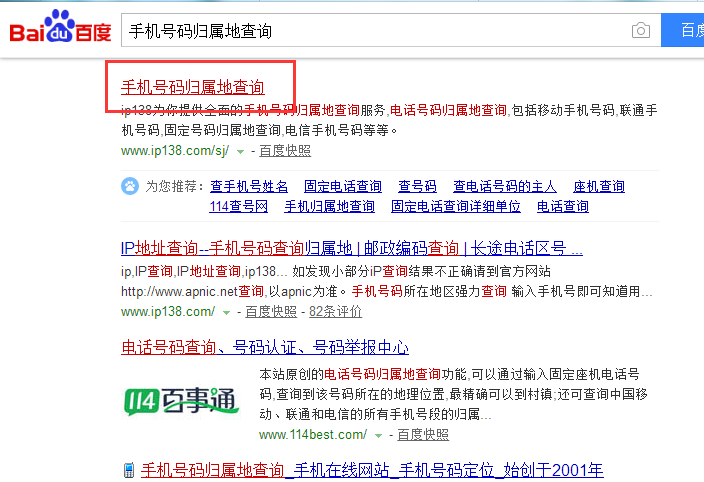Open 百度快照 for the ip138.com/sj result
The image size is (704, 482).
coord(284,151)
